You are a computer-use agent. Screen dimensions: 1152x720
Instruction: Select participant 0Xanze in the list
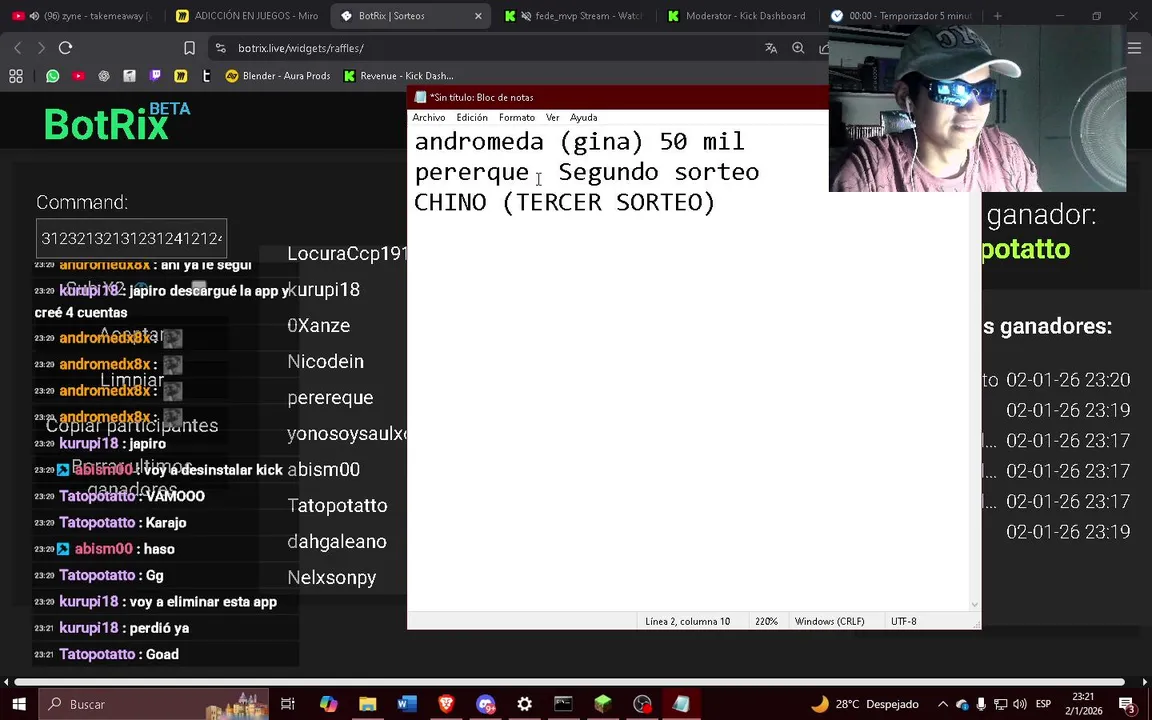click(318, 325)
